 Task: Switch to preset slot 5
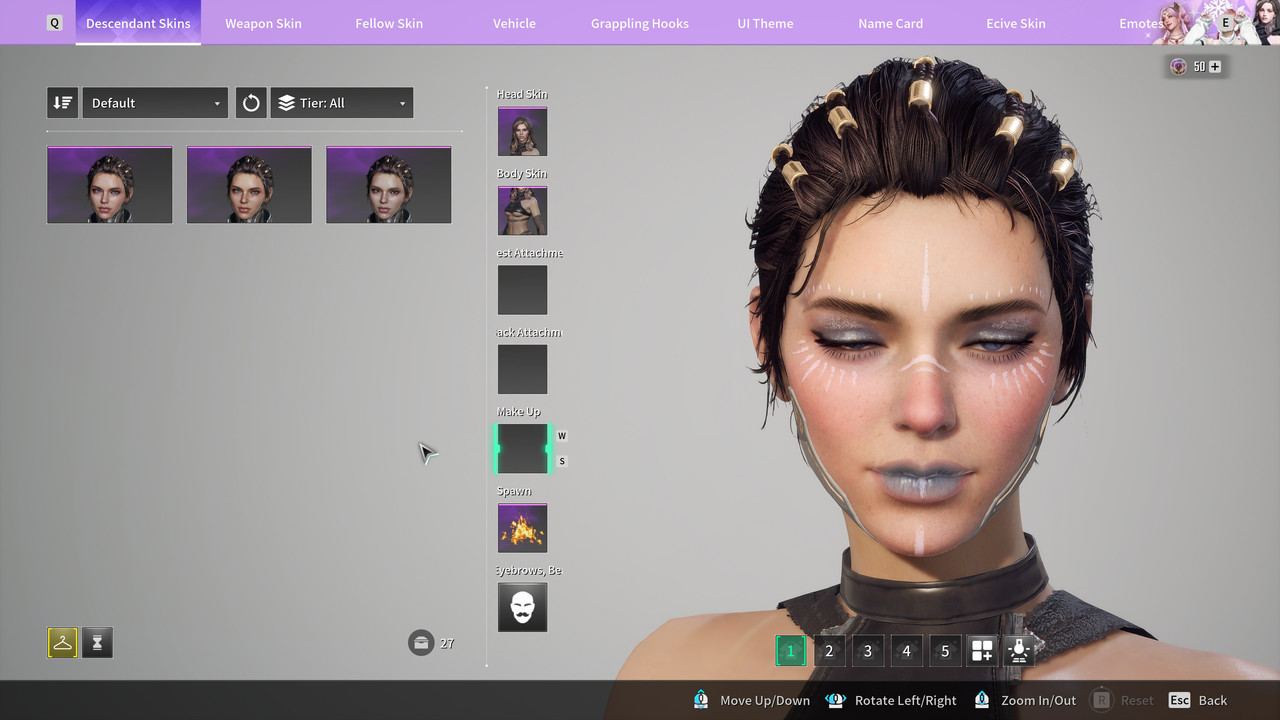(x=944, y=651)
